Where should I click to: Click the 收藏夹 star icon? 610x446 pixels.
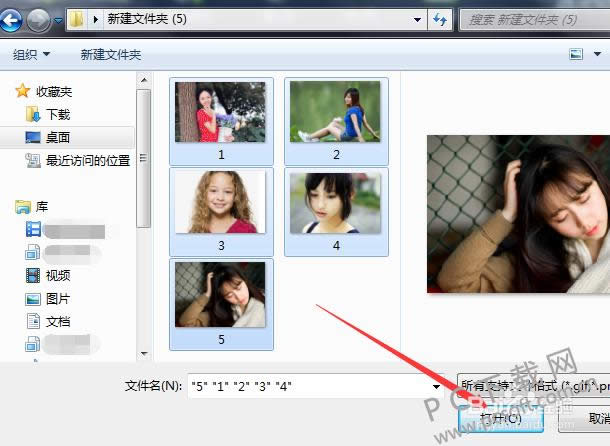23,91
